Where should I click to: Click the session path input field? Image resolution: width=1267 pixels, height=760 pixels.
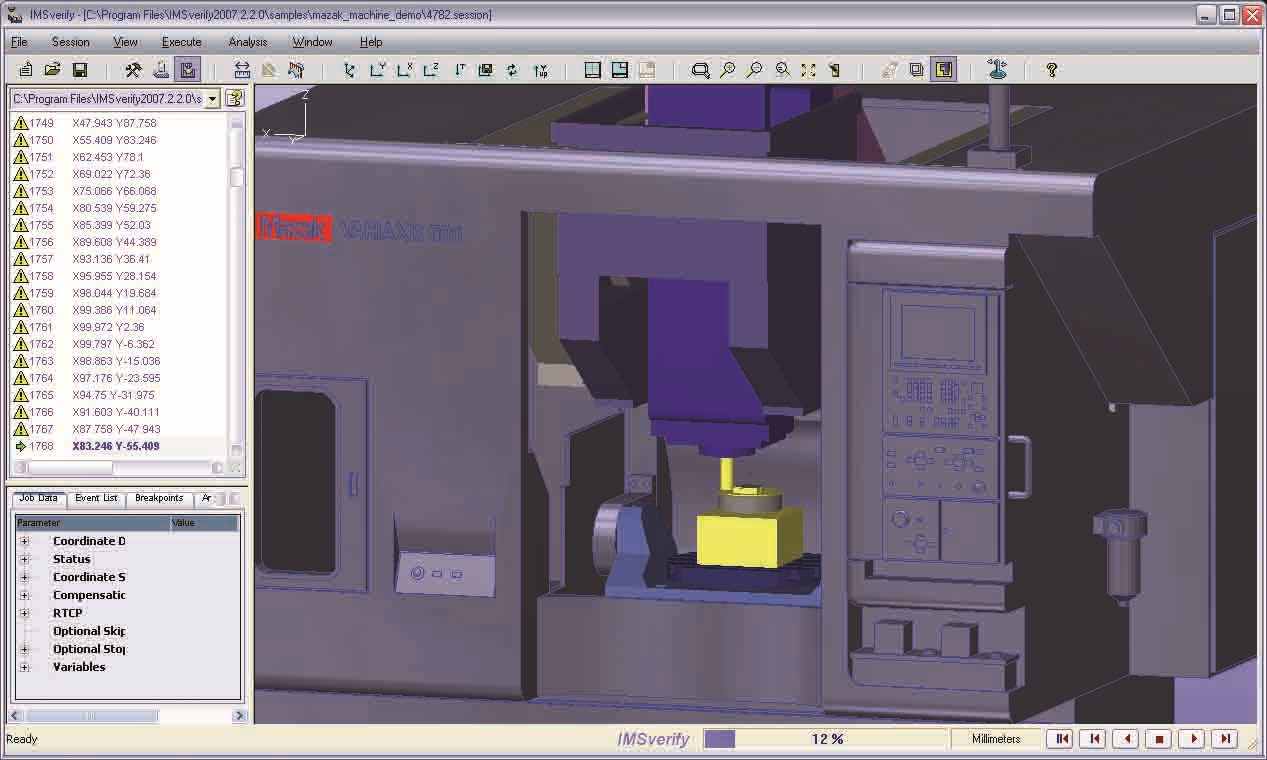pyautogui.click(x=107, y=99)
